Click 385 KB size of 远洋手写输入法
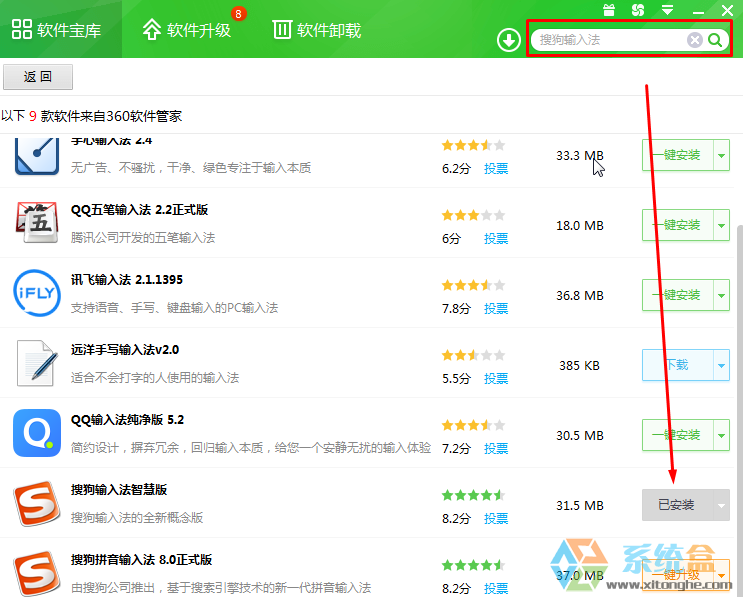This screenshot has height=597, width=743. pyautogui.click(x=579, y=366)
